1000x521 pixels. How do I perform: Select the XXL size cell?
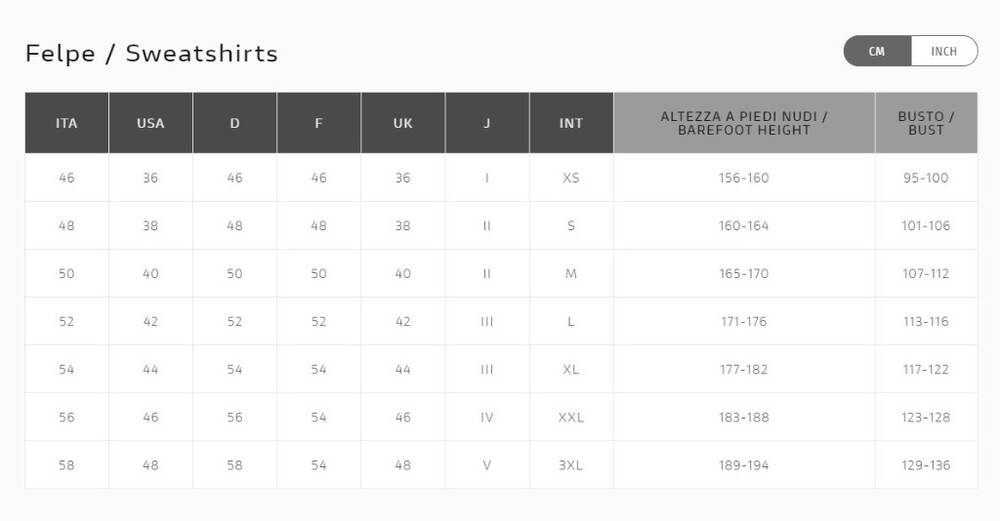571,417
